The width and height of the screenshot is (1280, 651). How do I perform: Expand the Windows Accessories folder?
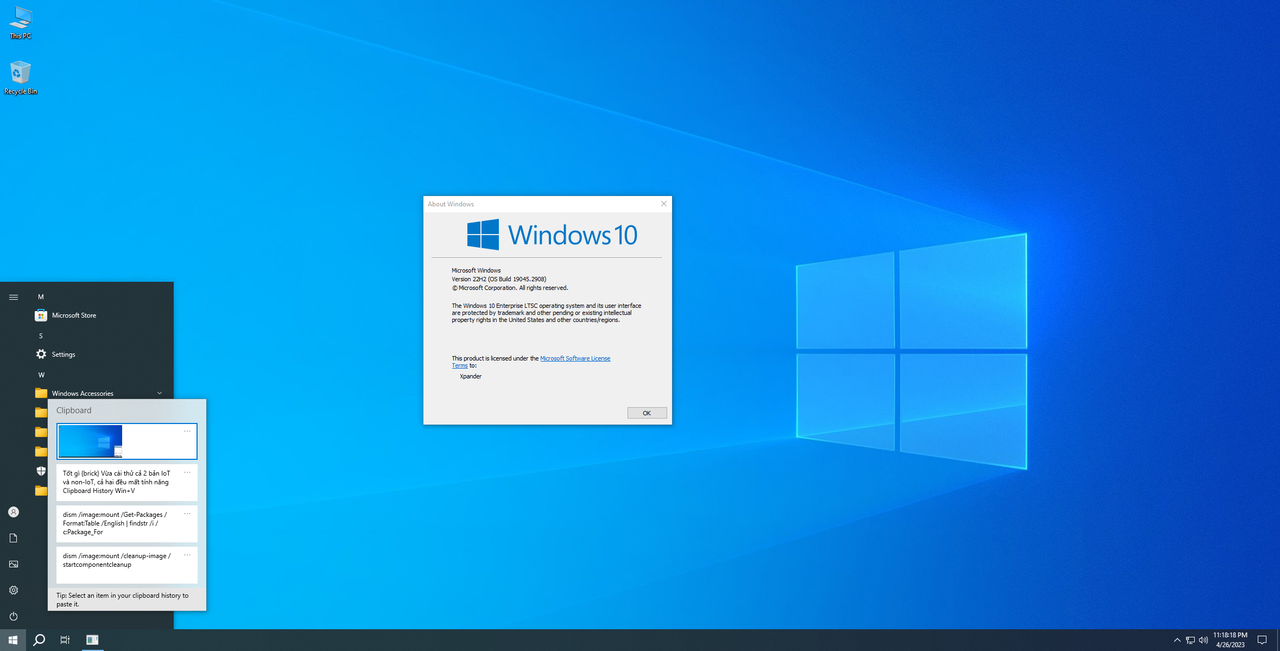click(x=100, y=393)
